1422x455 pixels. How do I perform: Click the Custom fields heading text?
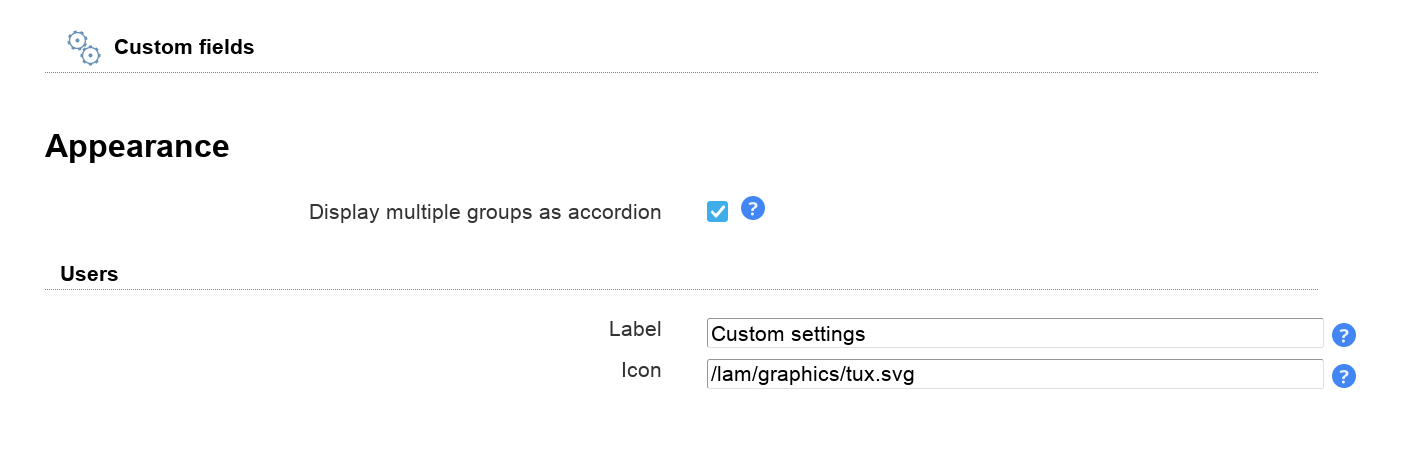(184, 47)
